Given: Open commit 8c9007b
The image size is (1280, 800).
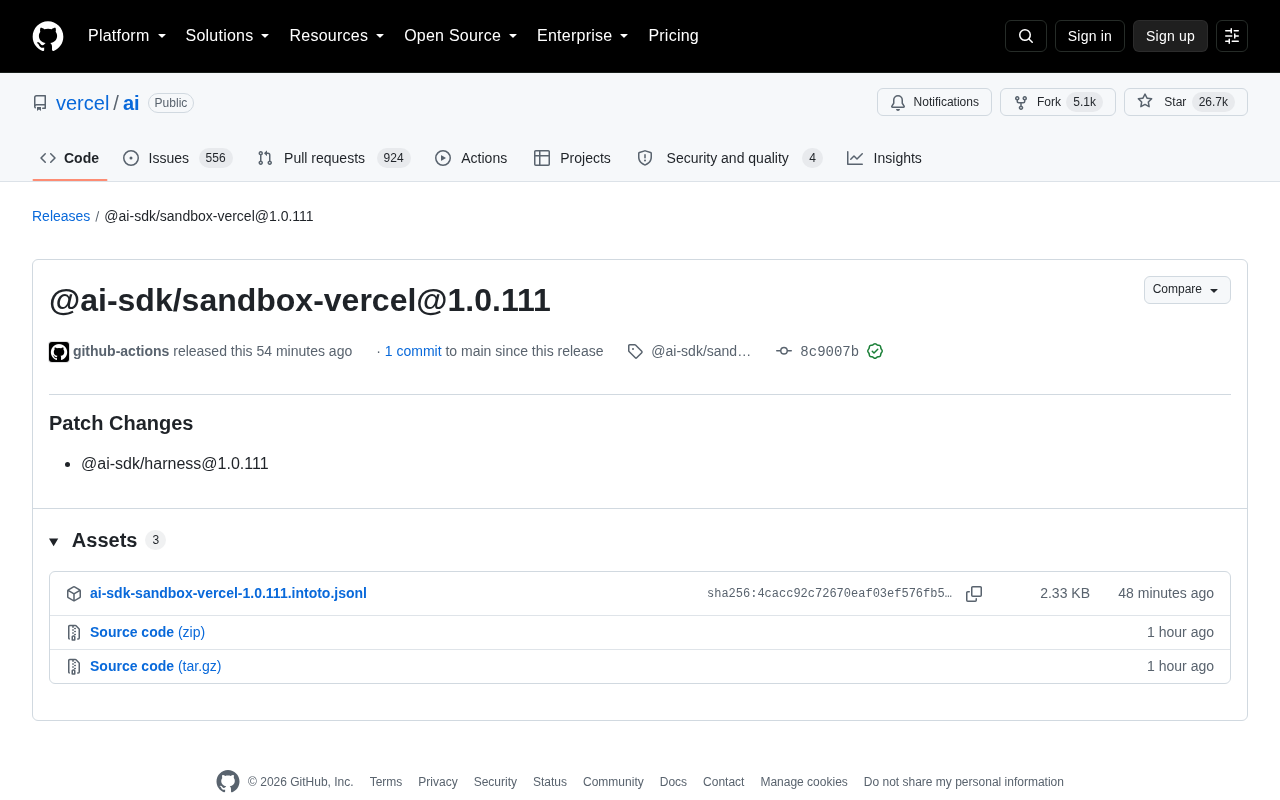Looking at the screenshot, I should 829,352.
